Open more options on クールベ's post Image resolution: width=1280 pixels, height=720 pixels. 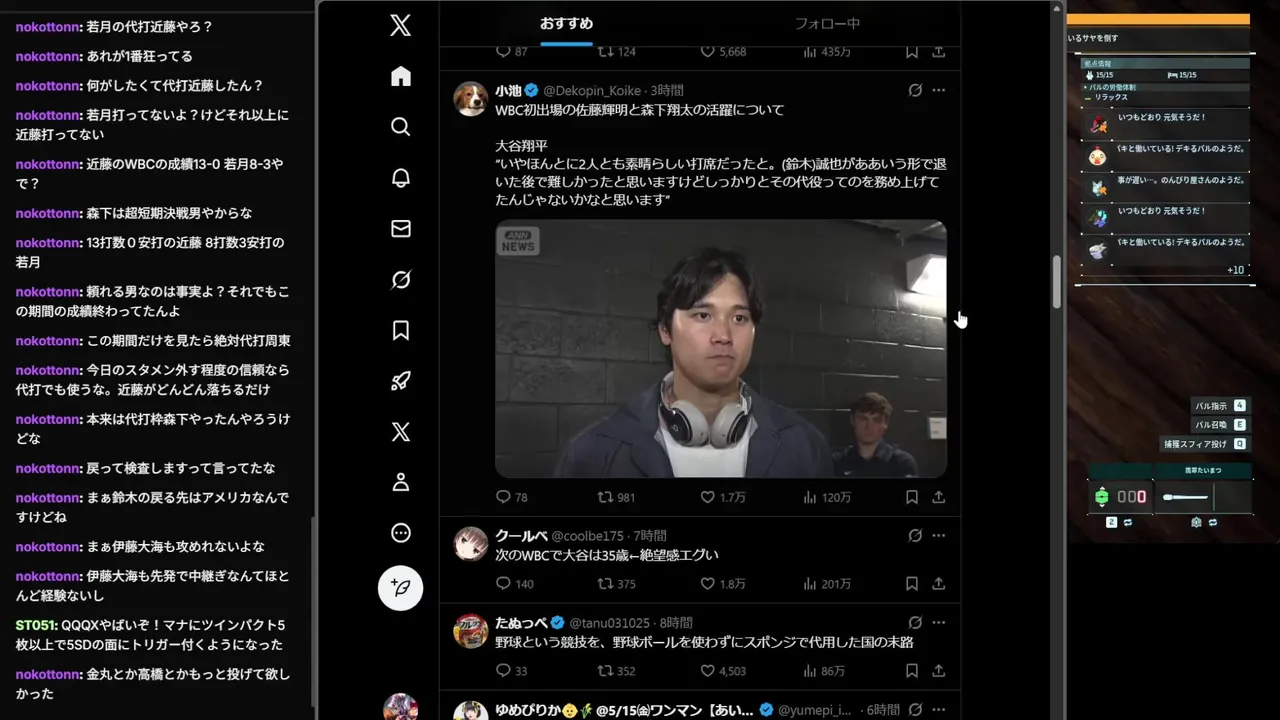[x=938, y=536]
